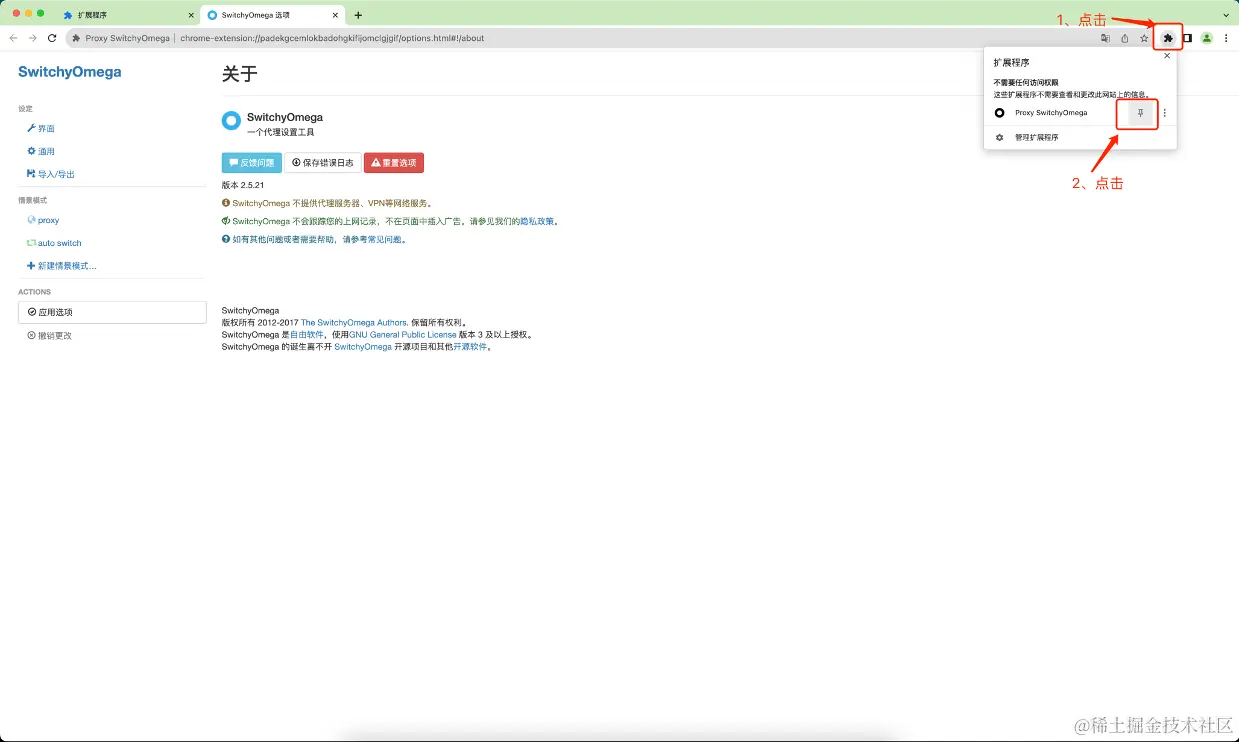This screenshot has height=742, width=1240.
Task: Open 管理扩展程序 in extensions popup
Action: (1080, 137)
